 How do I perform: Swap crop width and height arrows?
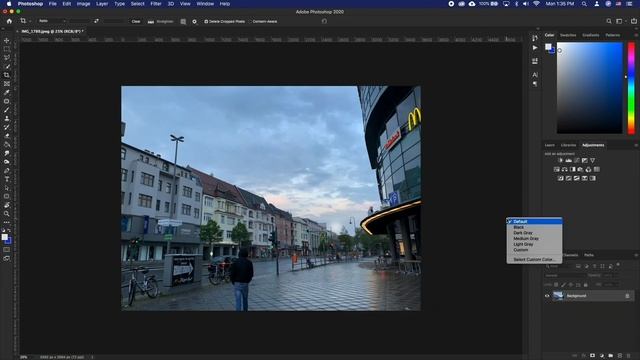[x=96, y=21]
